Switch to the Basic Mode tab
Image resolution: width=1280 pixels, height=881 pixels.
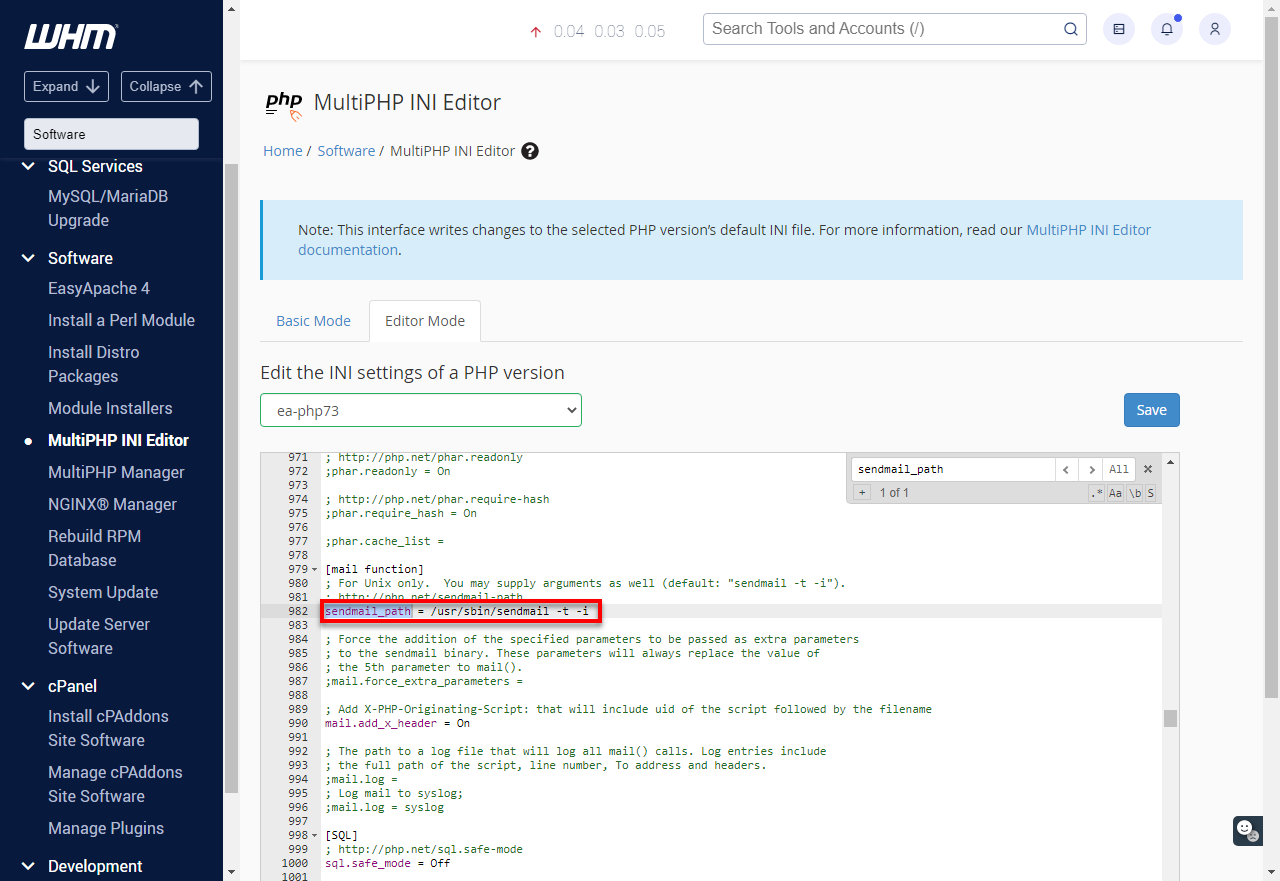(x=313, y=320)
